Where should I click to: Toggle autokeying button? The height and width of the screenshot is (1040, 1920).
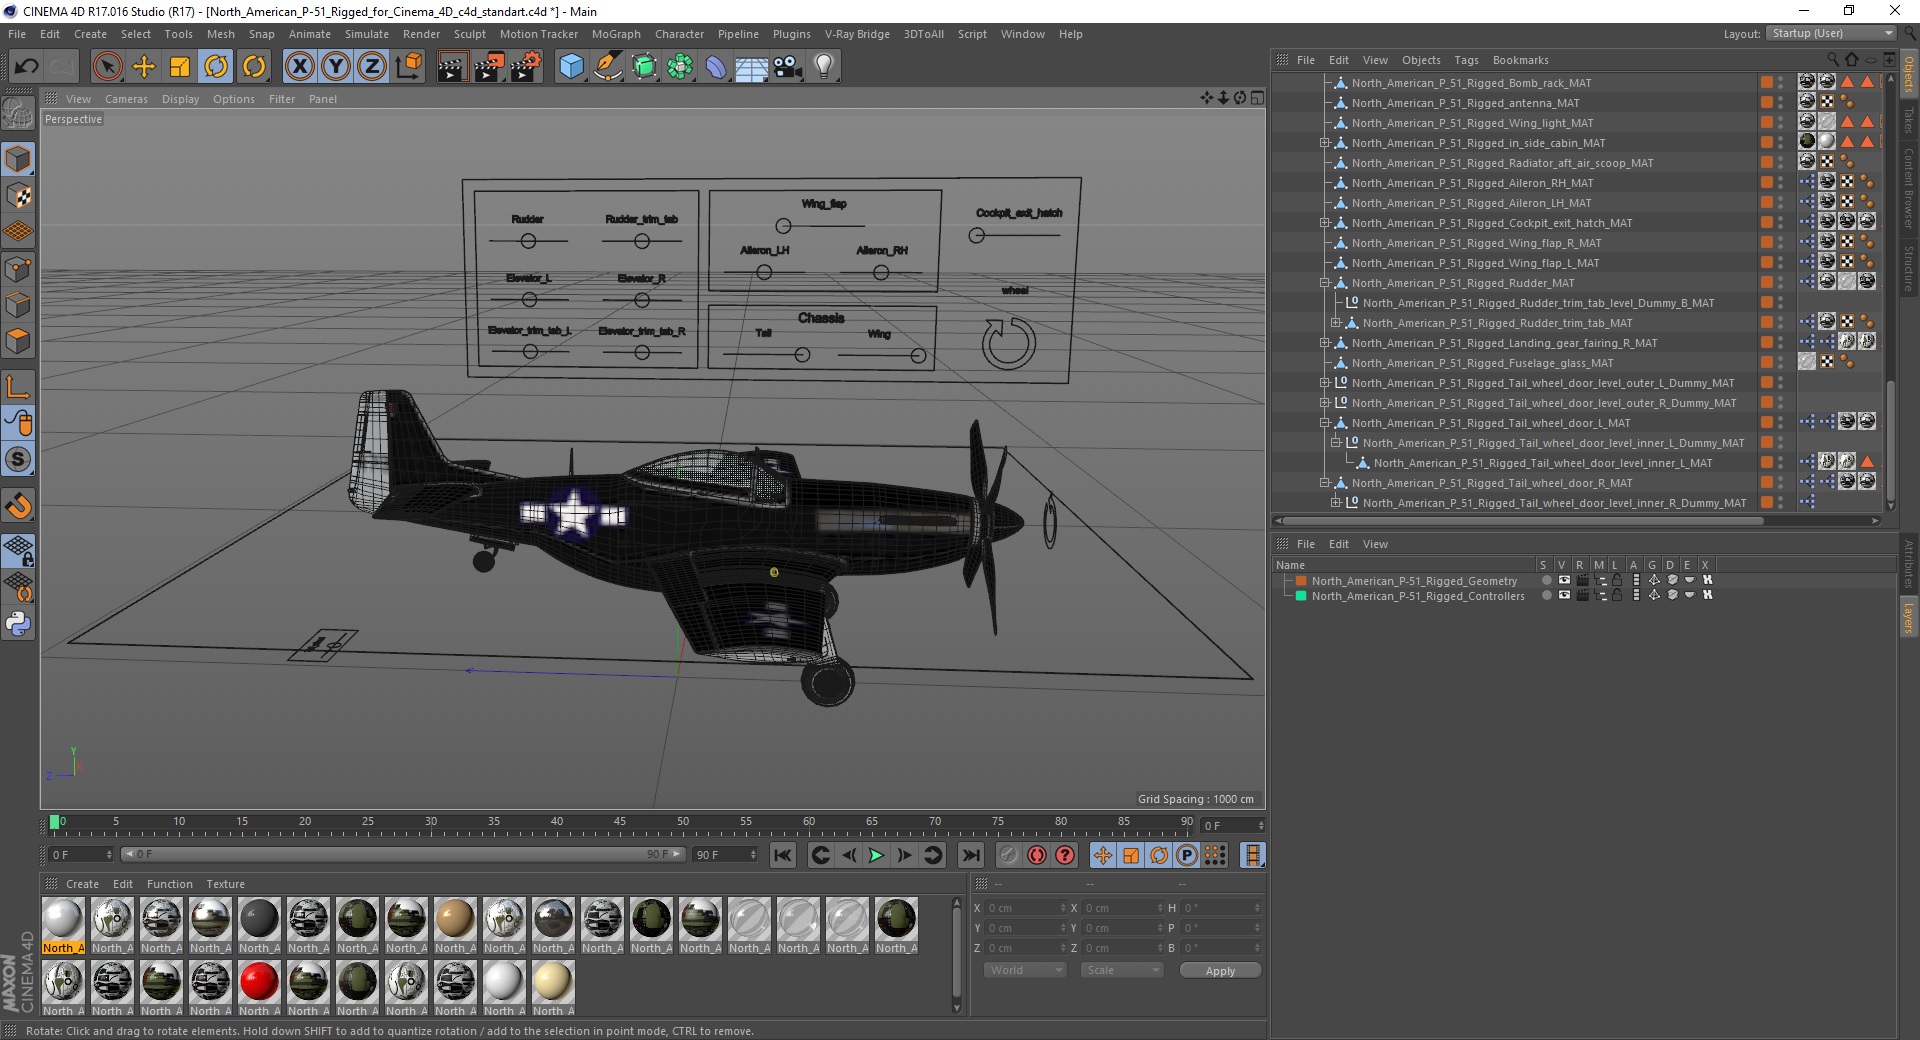(x=1037, y=855)
